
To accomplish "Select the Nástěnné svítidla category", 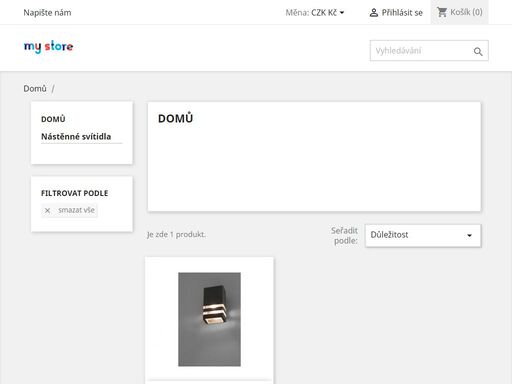I will 76,136.
